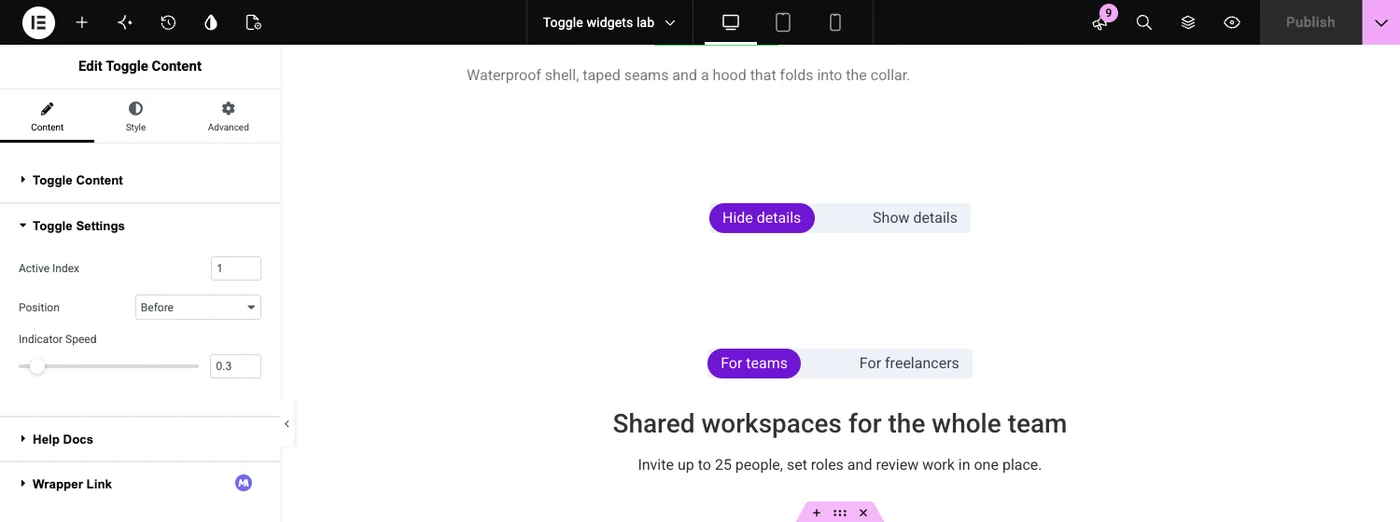Screen dimensions: 1400x522
Task: Open the finder search icon
Action: point(1144,22)
